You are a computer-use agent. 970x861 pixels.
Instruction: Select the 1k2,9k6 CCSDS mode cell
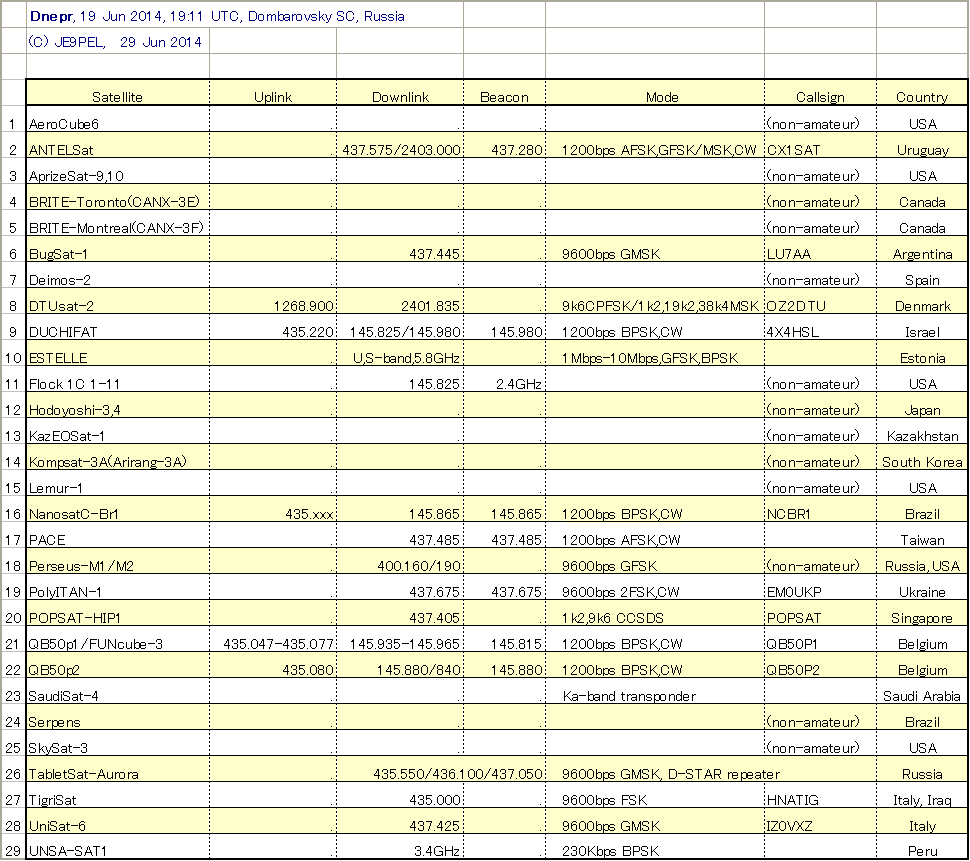[655, 612]
